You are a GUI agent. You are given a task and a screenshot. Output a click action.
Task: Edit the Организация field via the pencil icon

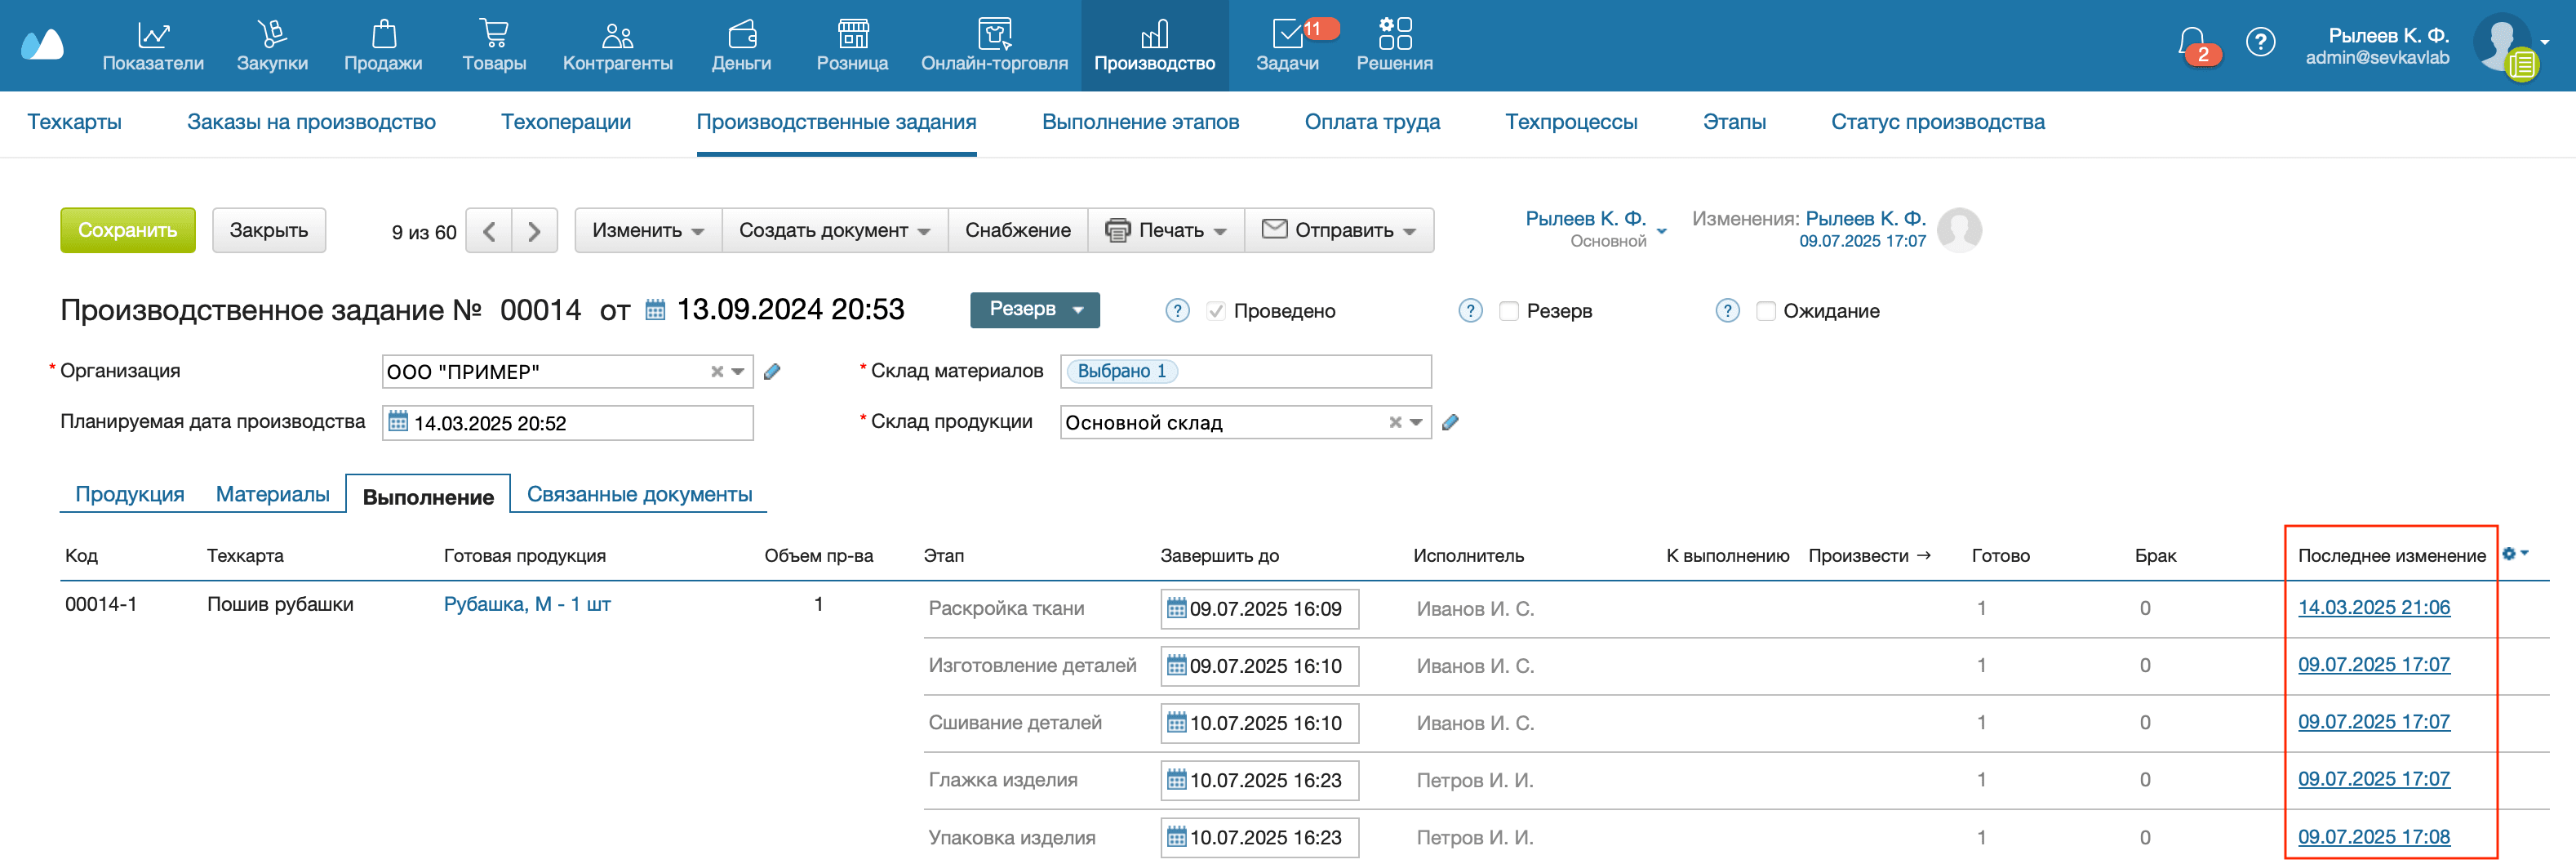point(771,370)
